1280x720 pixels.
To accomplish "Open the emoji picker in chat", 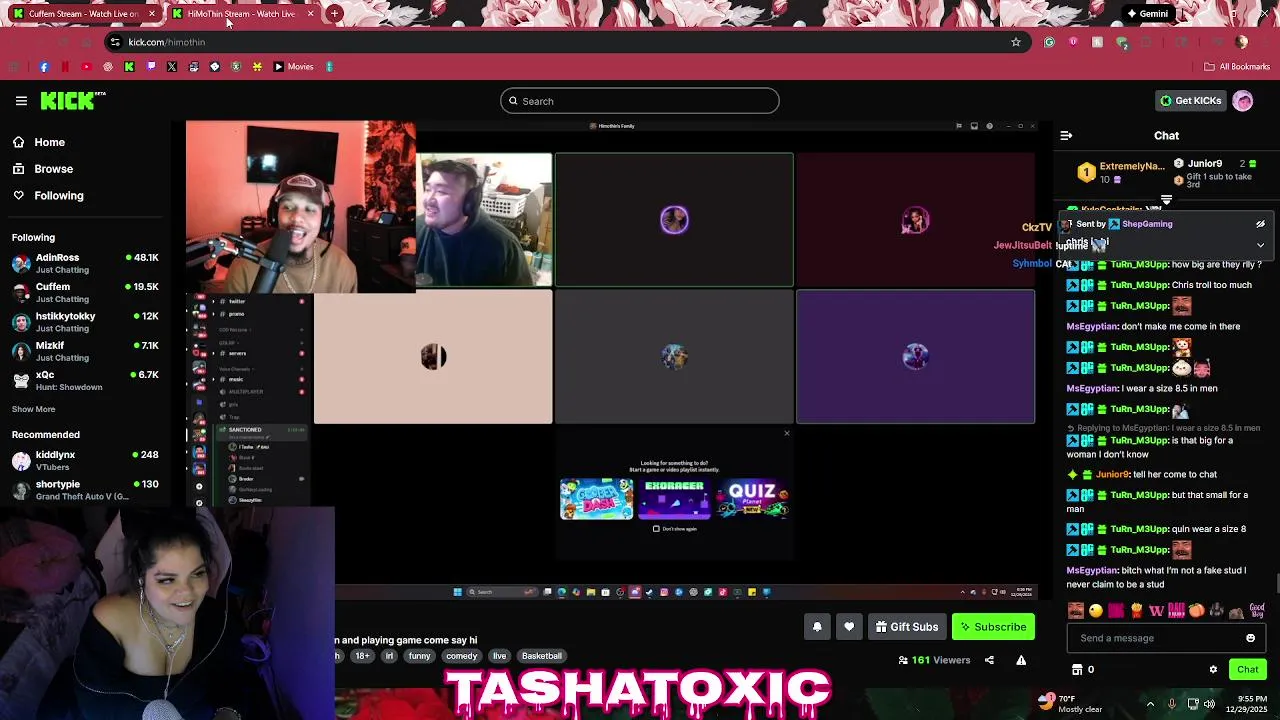I will coord(1250,638).
